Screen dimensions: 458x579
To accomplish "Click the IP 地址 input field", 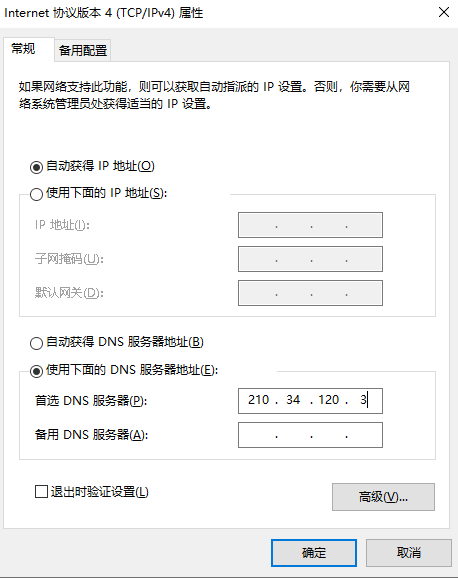I will click(x=310, y=225).
